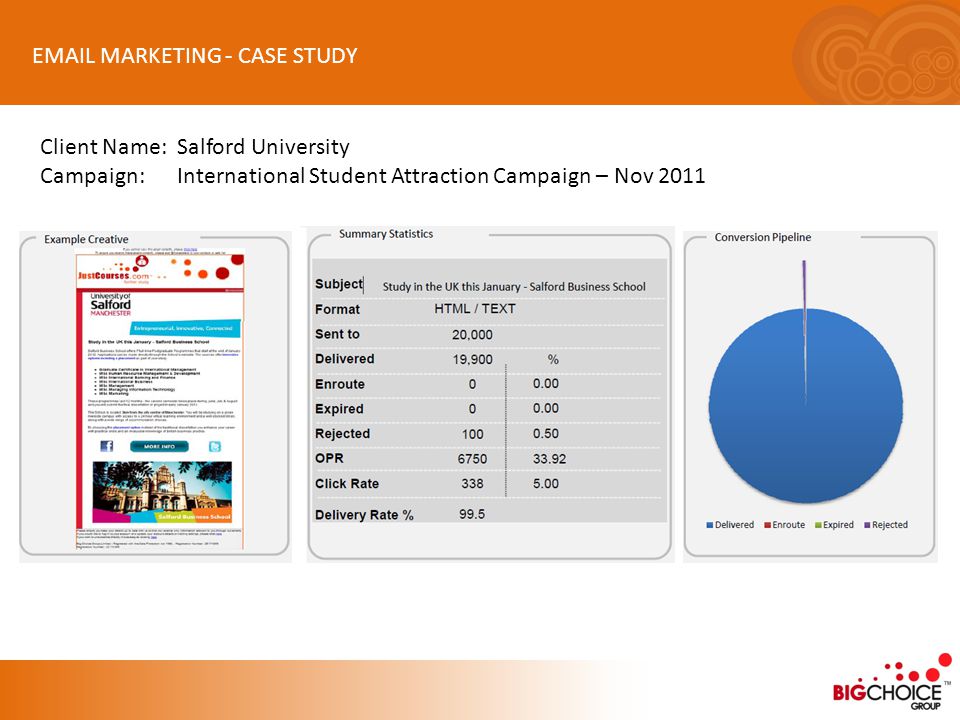Click the Rejected count 100
Viewport: 960px width, 720px height.
coord(472,434)
